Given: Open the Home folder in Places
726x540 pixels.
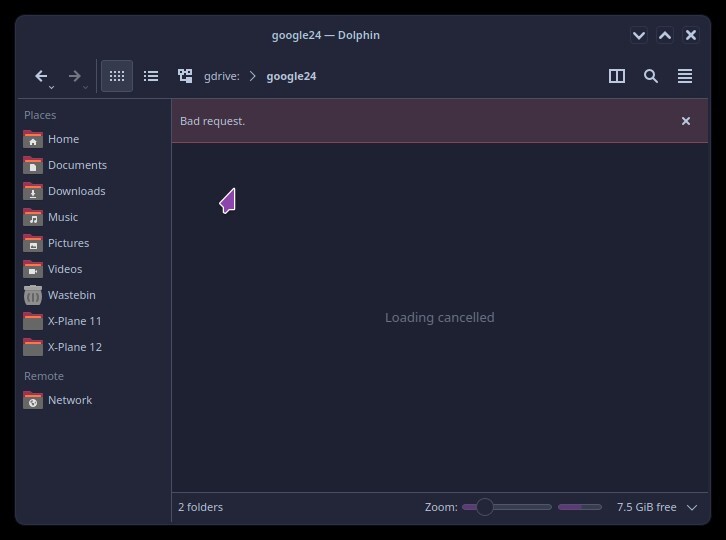Looking at the screenshot, I should (x=63, y=139).
